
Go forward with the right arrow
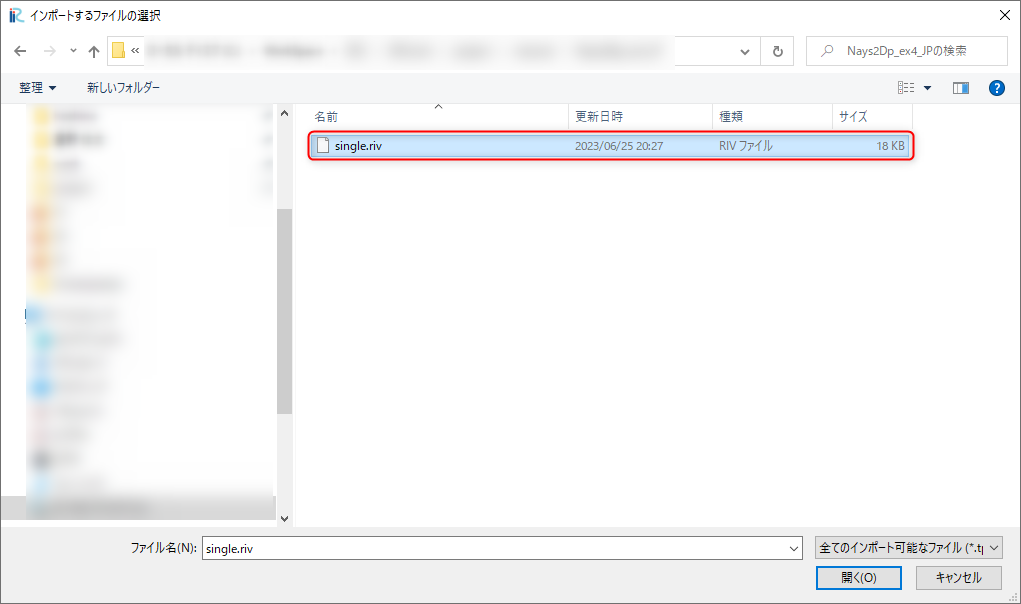(x=49, y=51)
